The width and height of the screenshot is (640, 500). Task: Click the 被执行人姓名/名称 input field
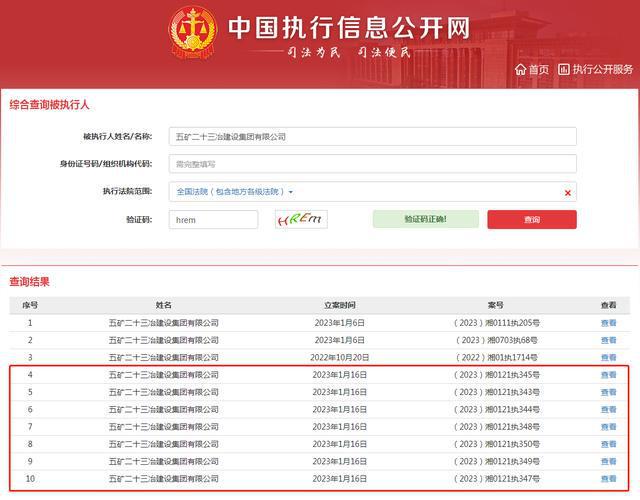tap(372, 136)
